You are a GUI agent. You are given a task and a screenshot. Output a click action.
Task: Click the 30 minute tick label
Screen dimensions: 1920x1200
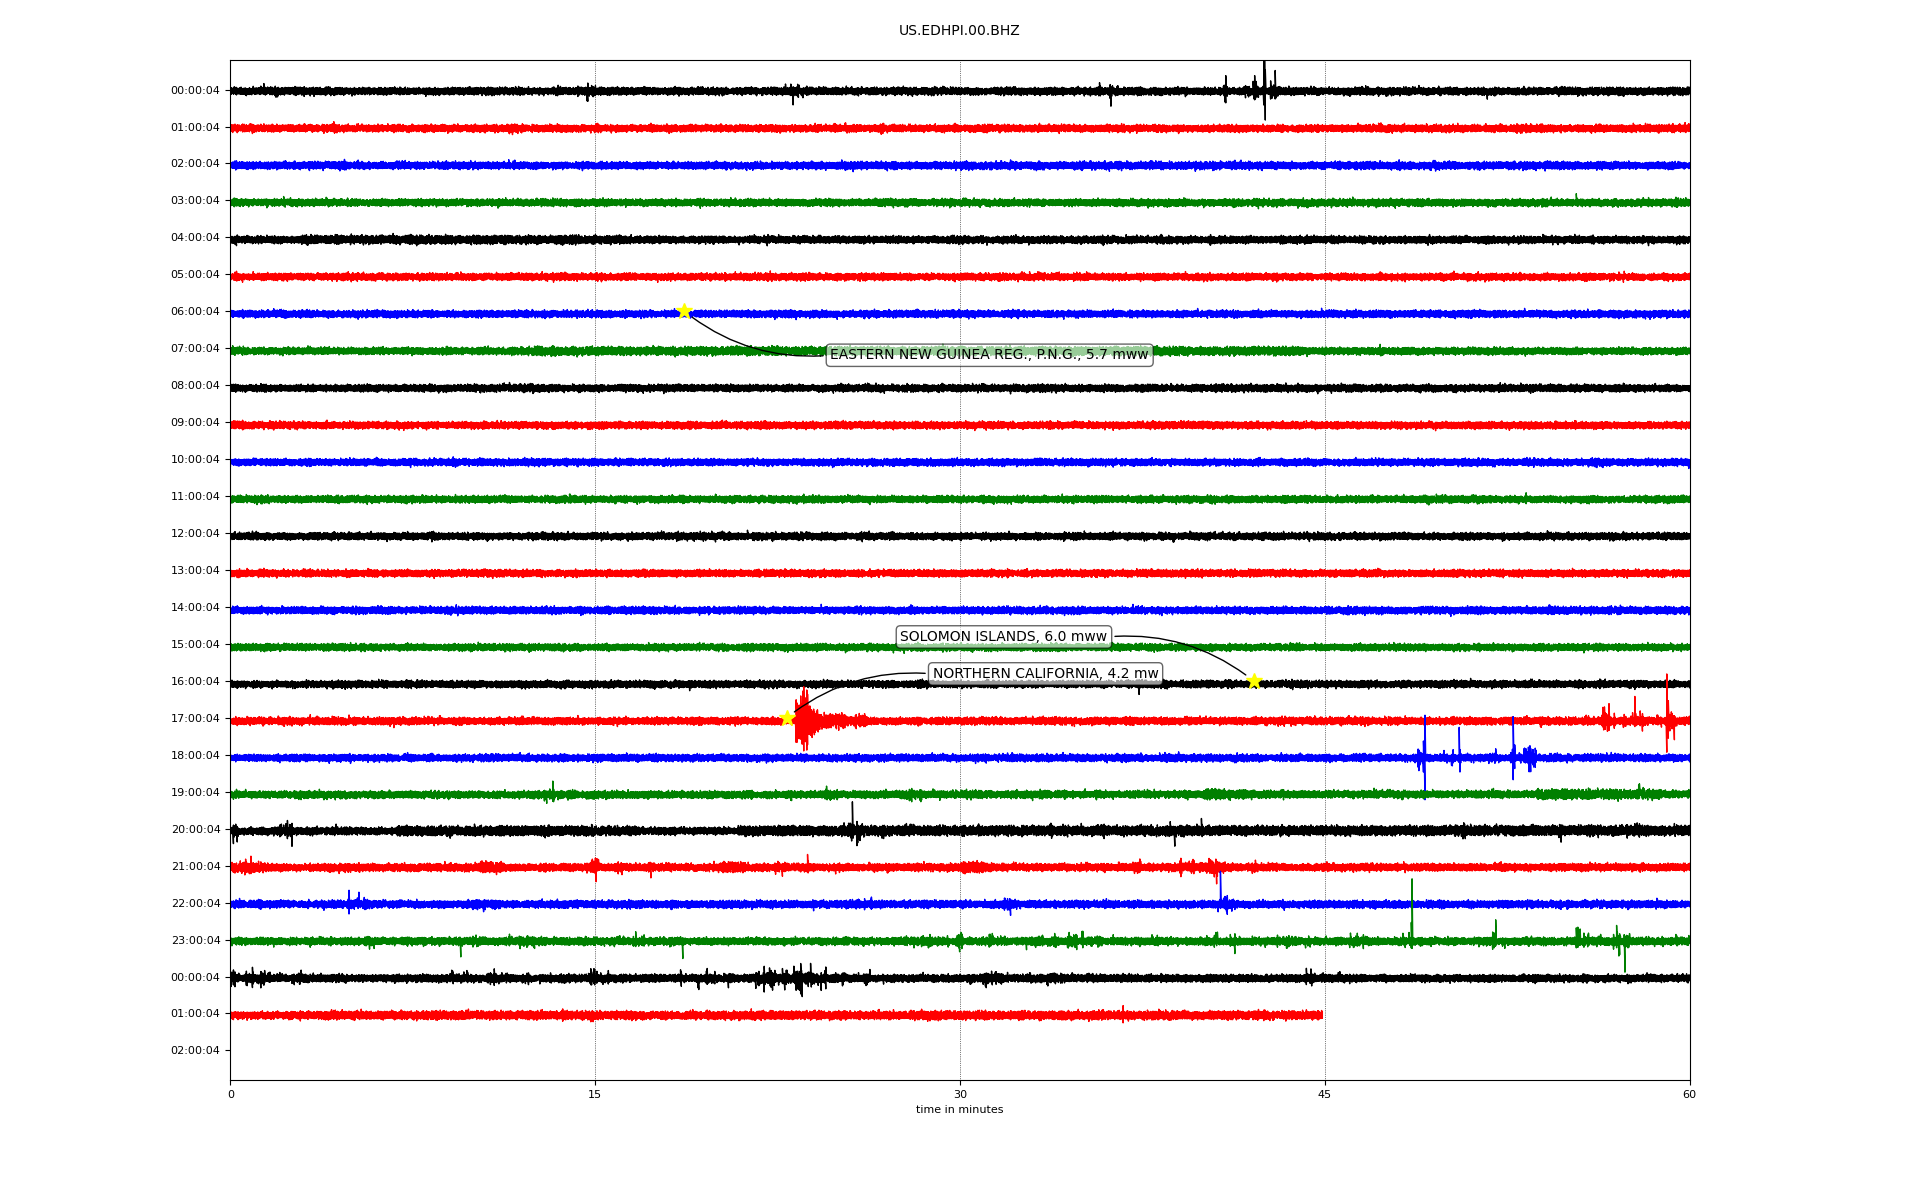[x=960, y=1095]
